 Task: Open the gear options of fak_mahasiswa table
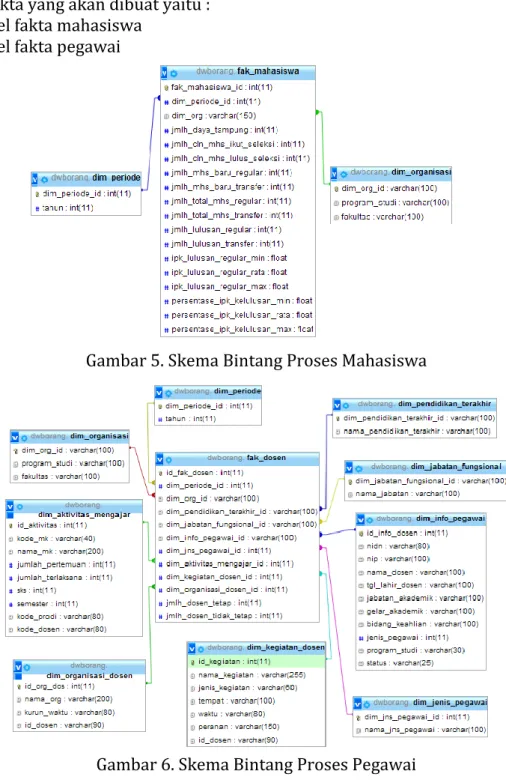[174, 73]
